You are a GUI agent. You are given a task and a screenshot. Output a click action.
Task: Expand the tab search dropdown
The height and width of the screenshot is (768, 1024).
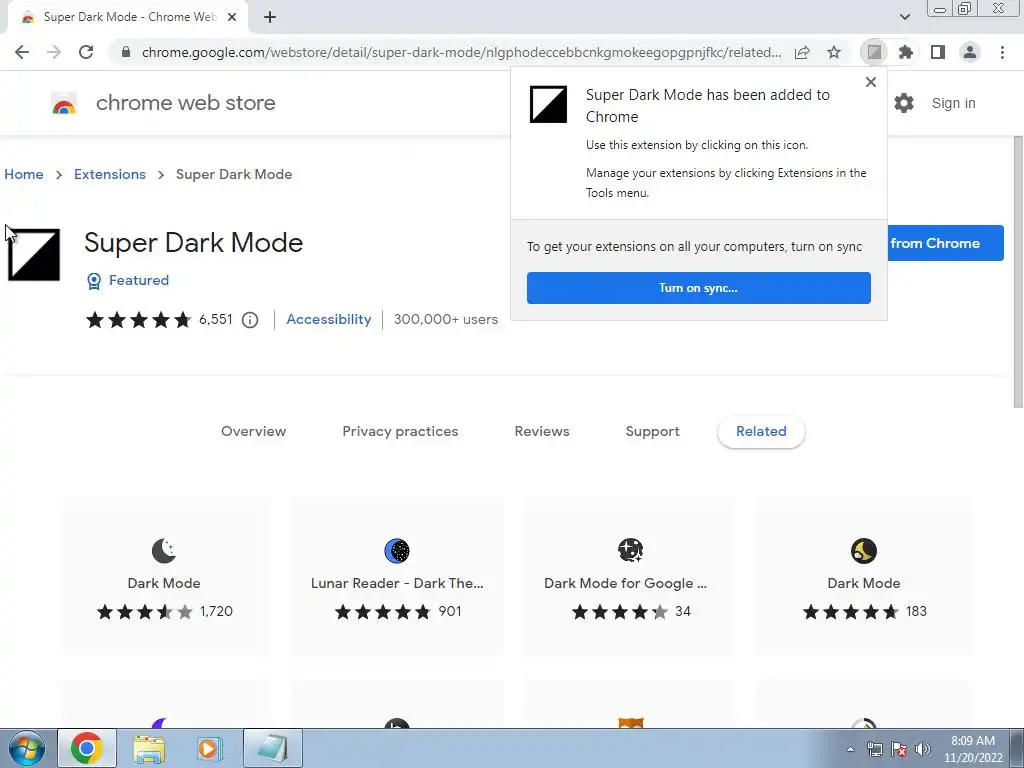pos(904,17)
